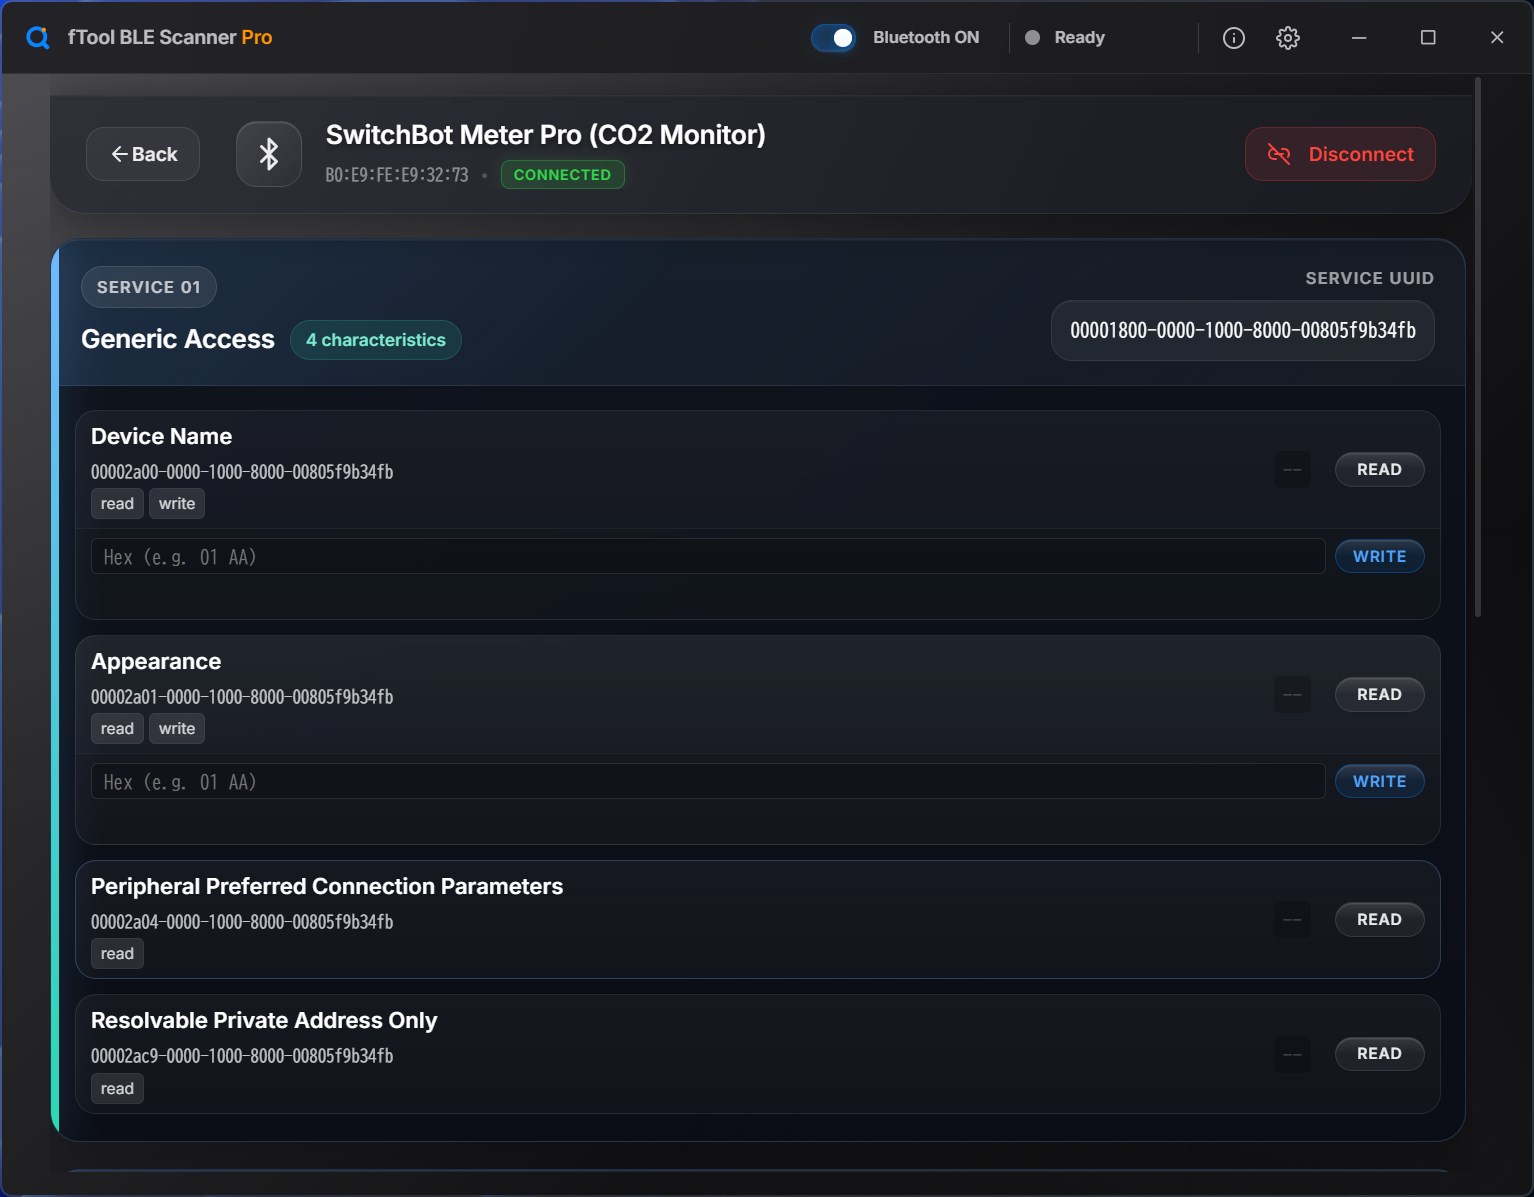Image resolution: width=1534 pixels, height=1197 pixels.
Task: Open settings gear icon
Action: pos(1288,38)
